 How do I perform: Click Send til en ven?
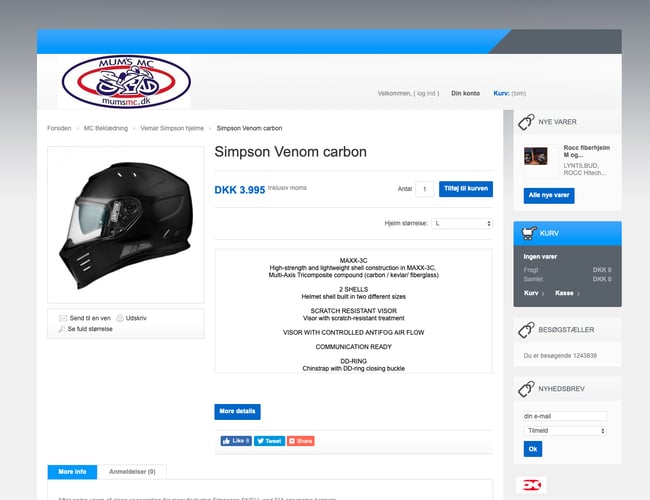click(x=90, y=318)
